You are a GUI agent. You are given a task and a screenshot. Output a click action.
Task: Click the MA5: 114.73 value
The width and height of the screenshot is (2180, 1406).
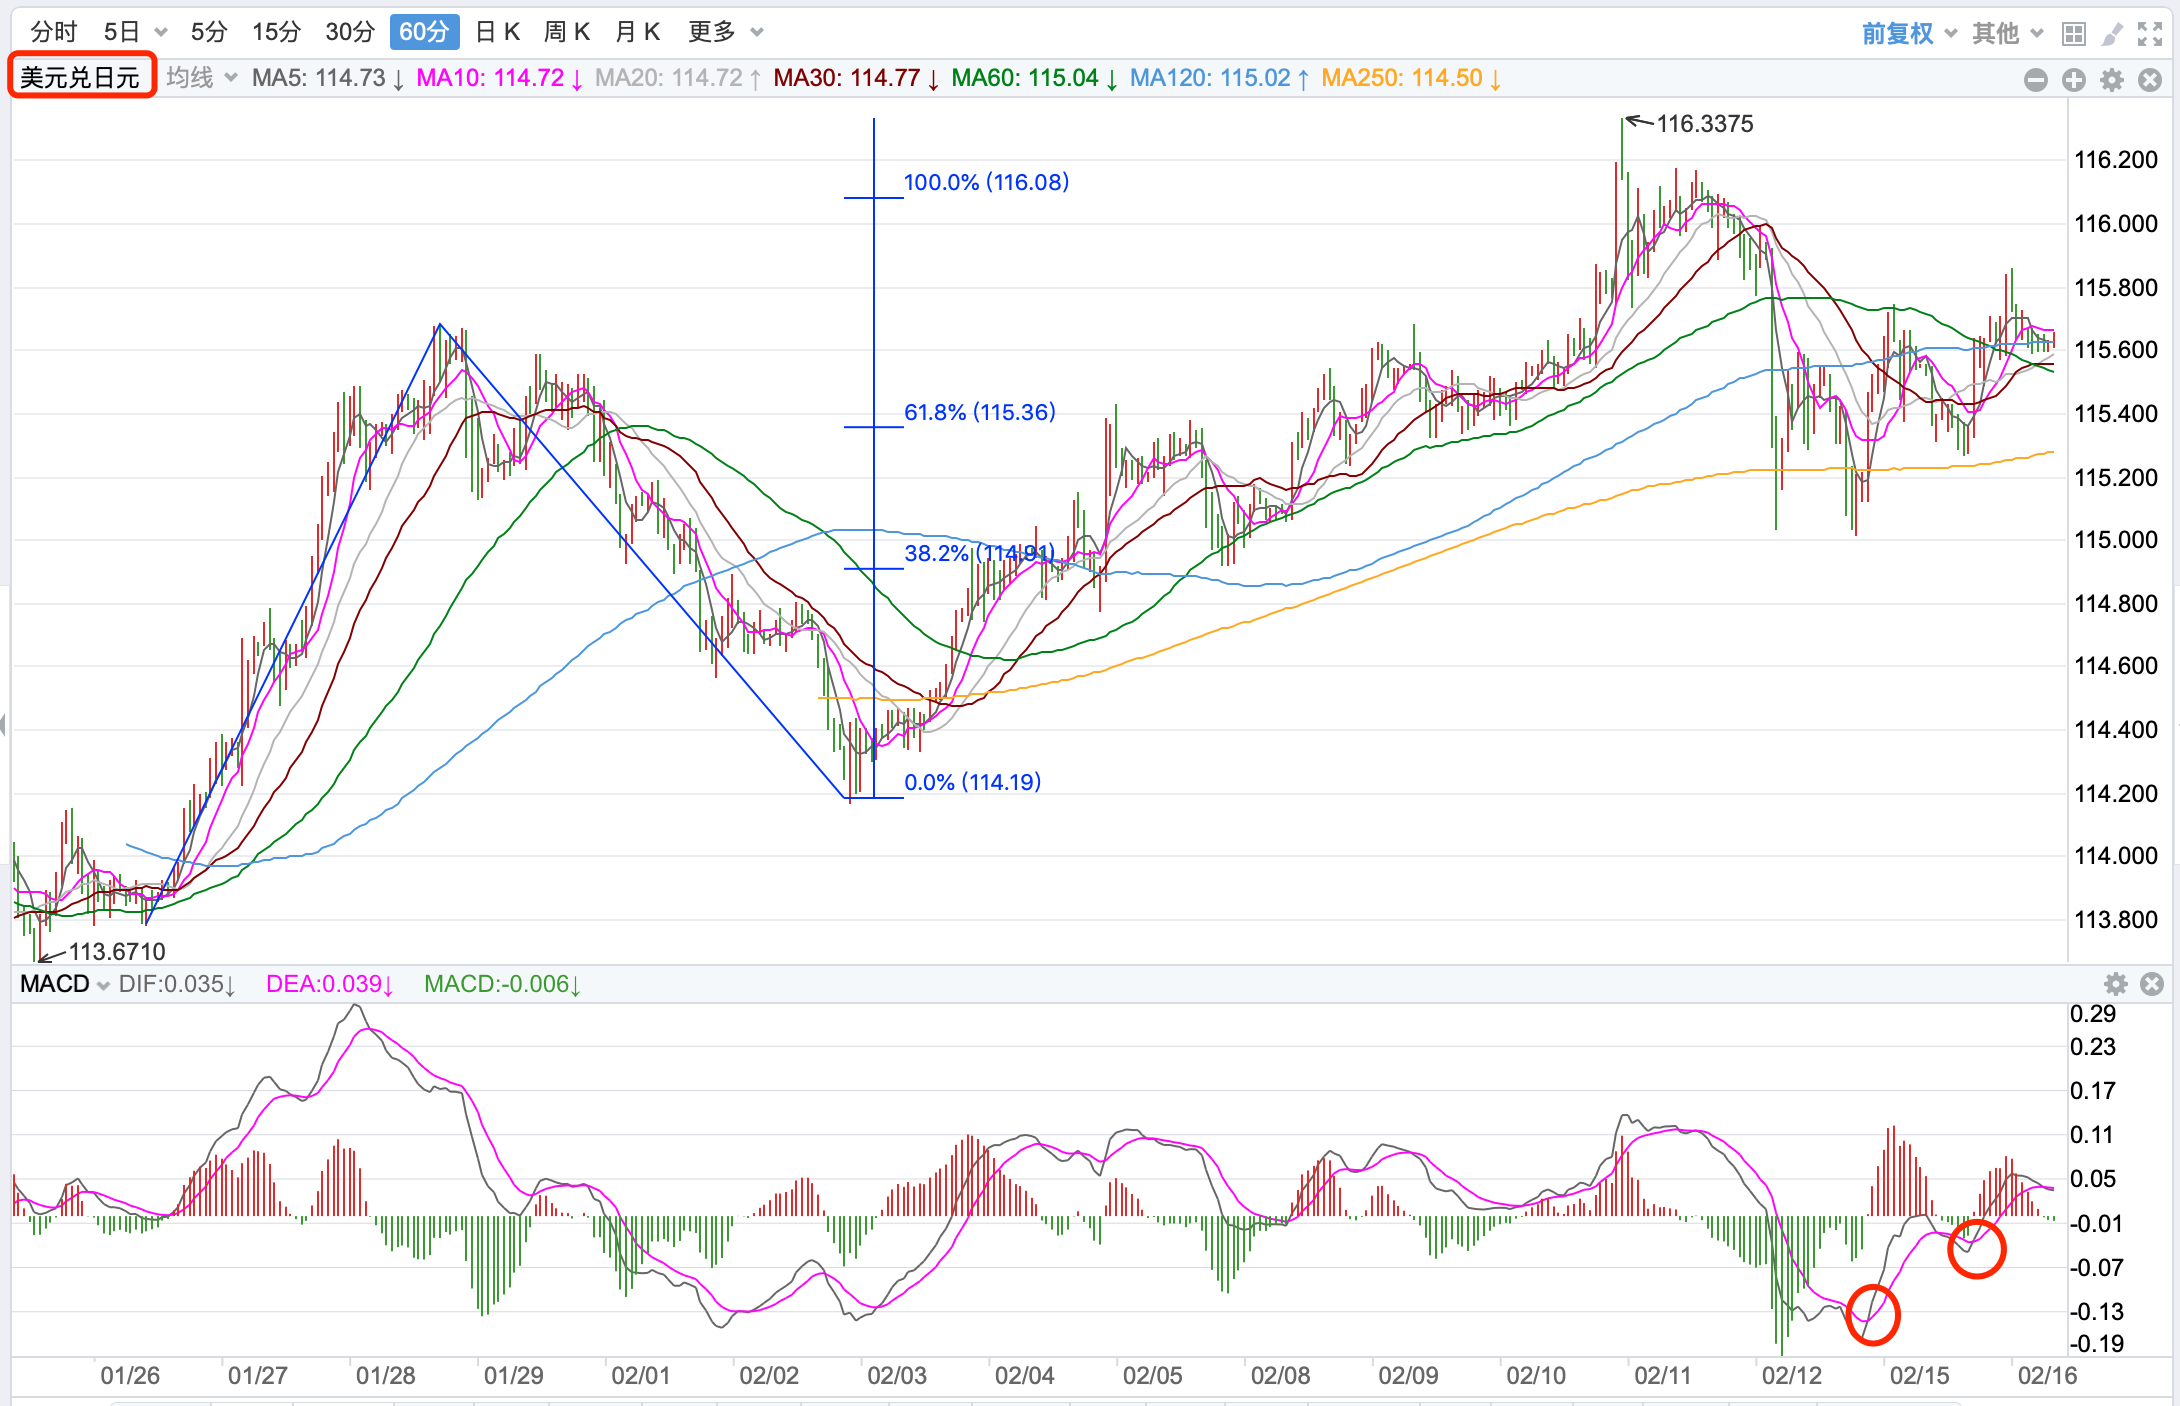tap(328, 78)
